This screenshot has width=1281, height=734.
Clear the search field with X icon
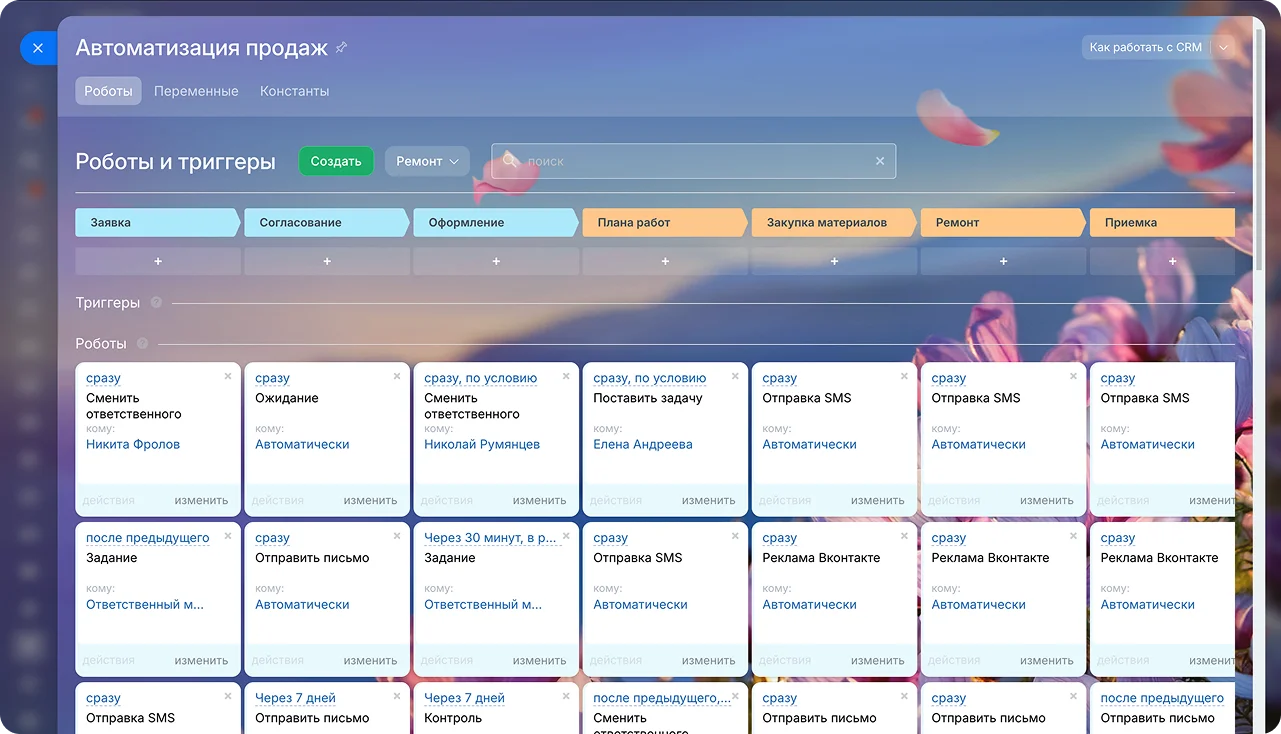880,161
